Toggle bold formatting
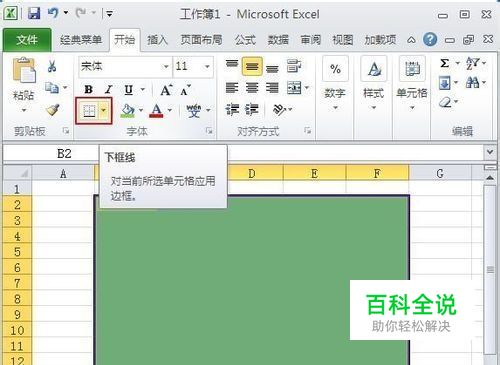The image size is (500, 365). pos(89,89)
